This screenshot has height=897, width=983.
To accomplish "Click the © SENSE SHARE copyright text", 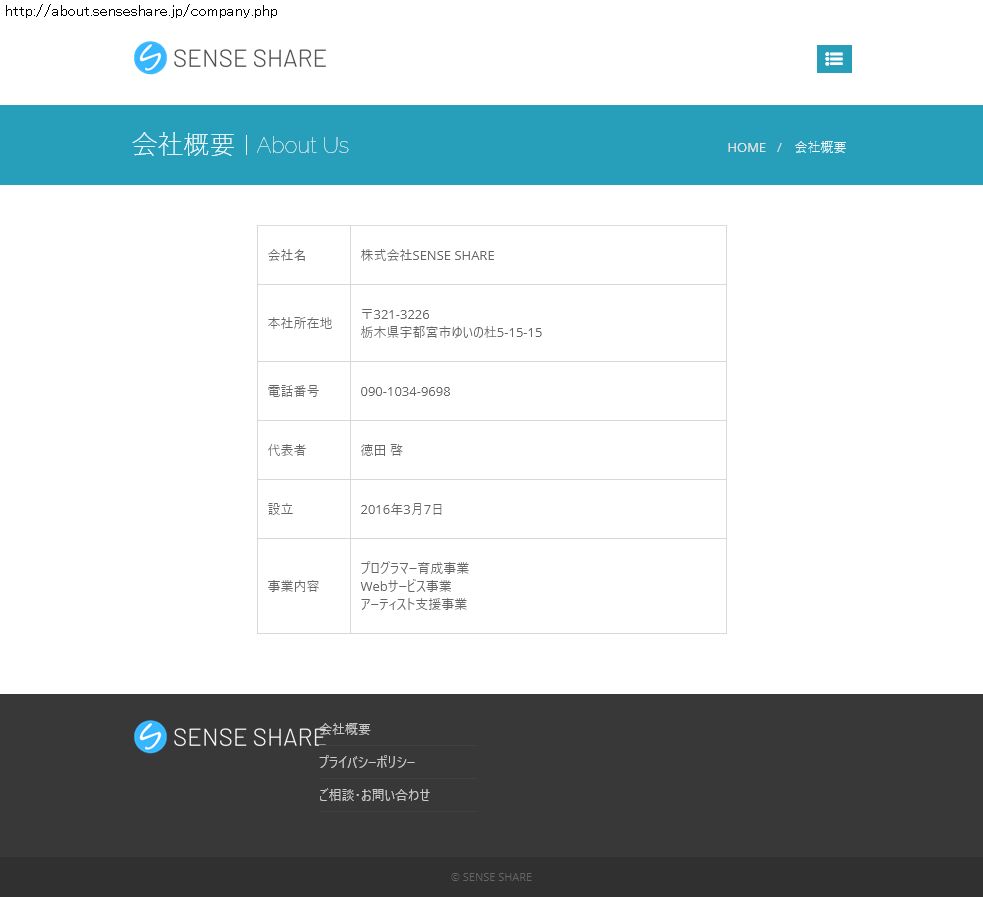I will tap(491, 877).
